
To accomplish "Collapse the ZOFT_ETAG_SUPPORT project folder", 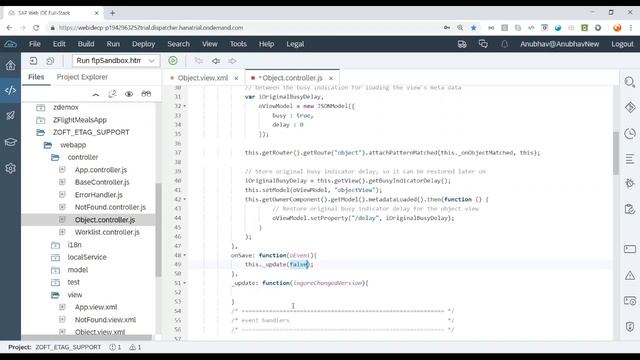I will coord(40,132).
